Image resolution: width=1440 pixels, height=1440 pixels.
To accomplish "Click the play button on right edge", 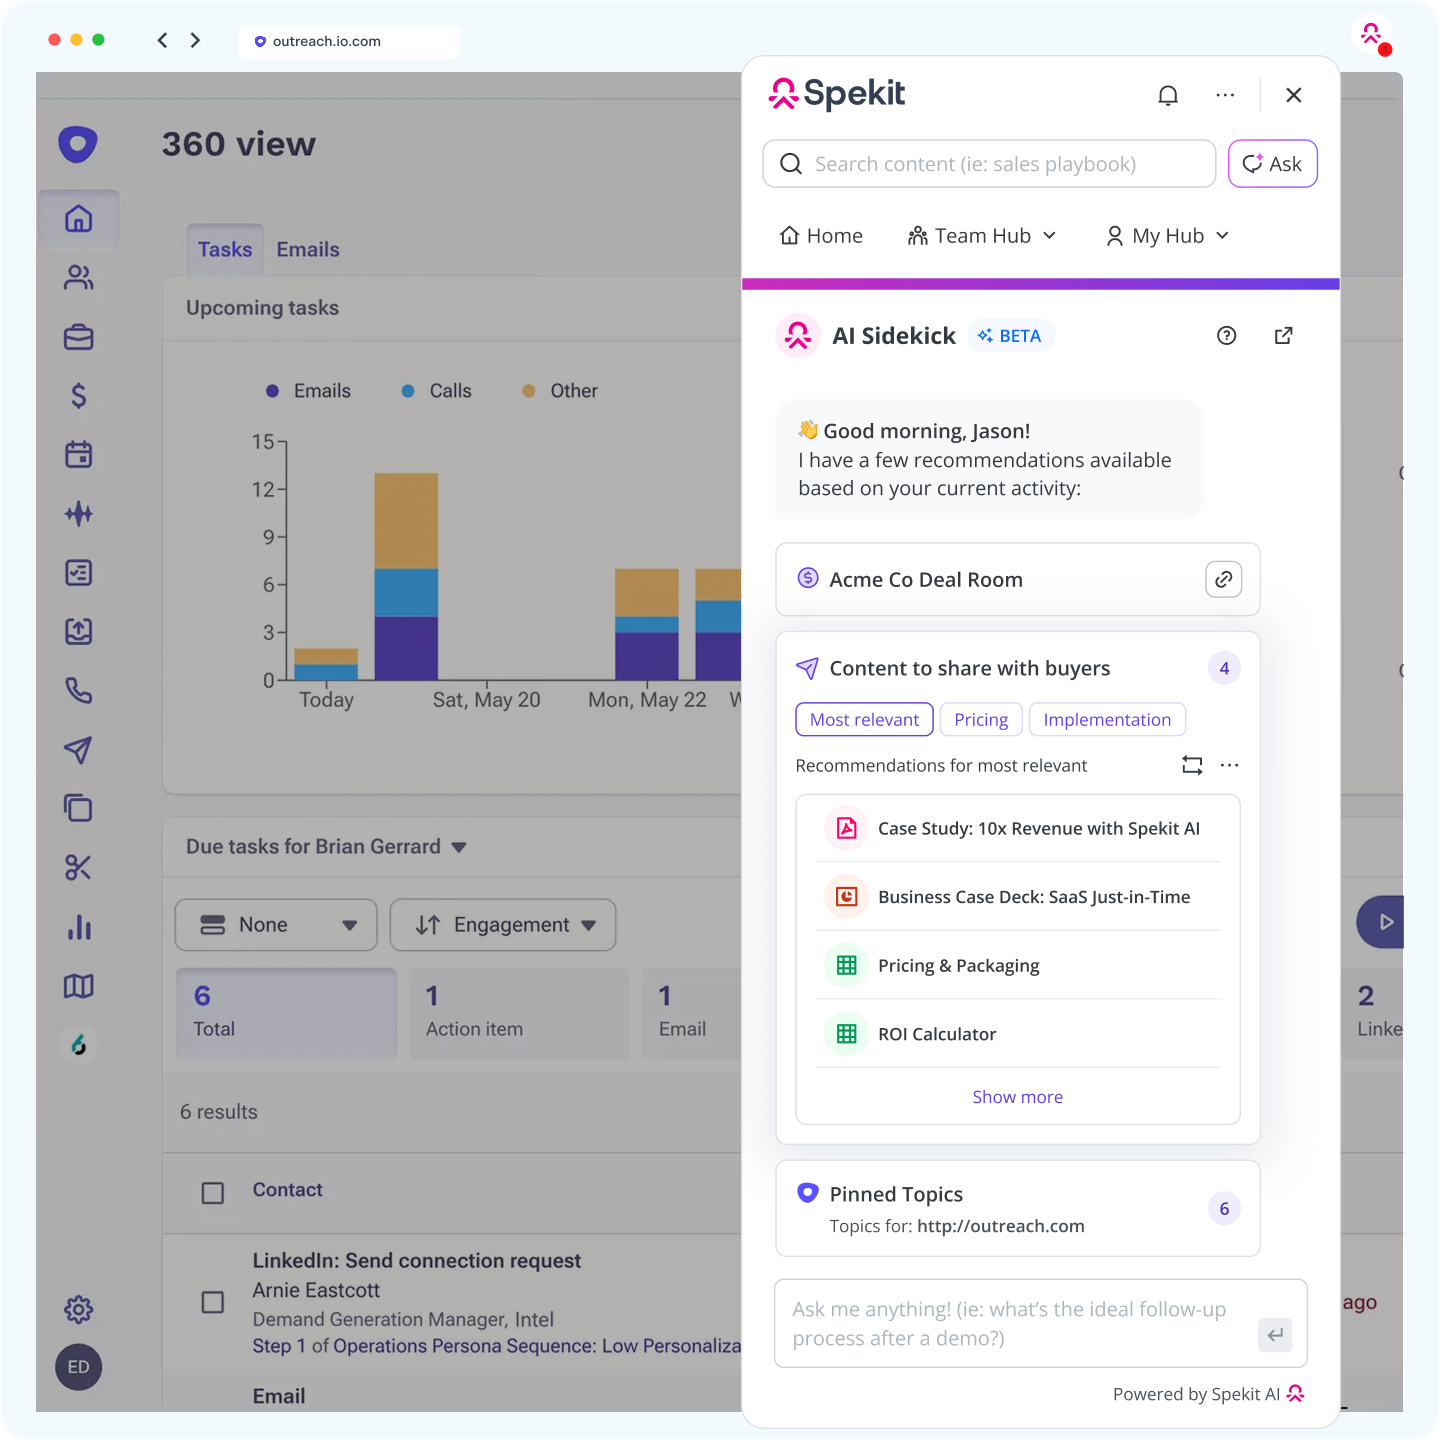I will click(1382, 922).
